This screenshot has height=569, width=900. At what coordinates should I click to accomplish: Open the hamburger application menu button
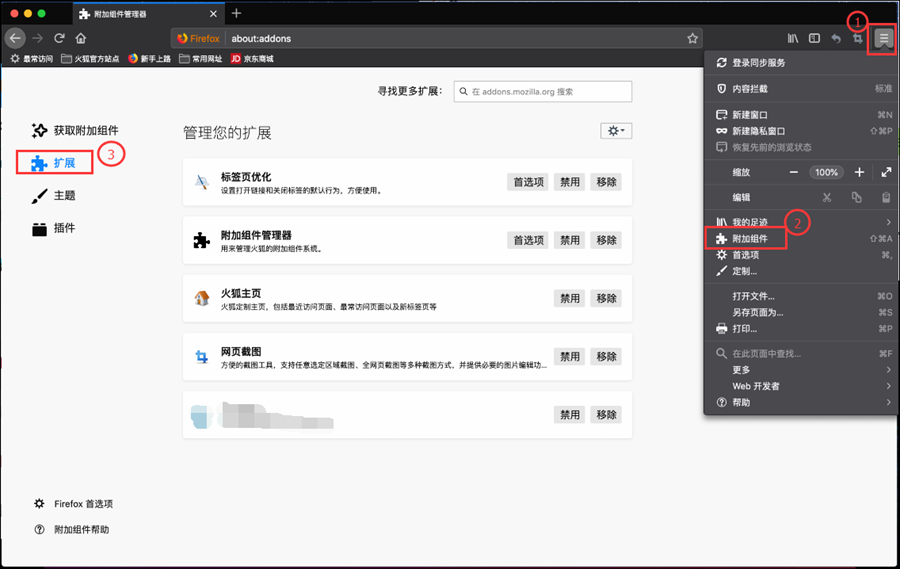(x=883, y=39)
